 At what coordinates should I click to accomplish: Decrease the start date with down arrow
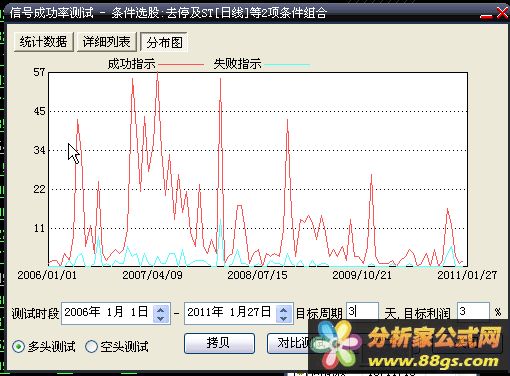point(160,318)
